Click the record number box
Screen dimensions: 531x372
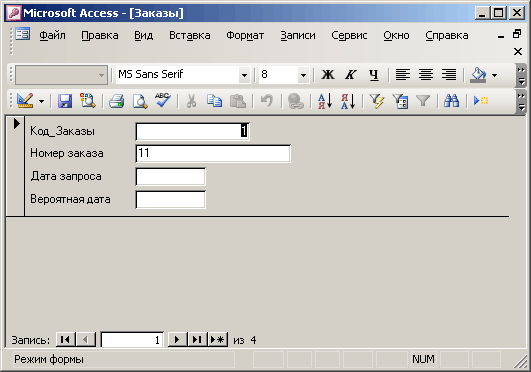132,339
